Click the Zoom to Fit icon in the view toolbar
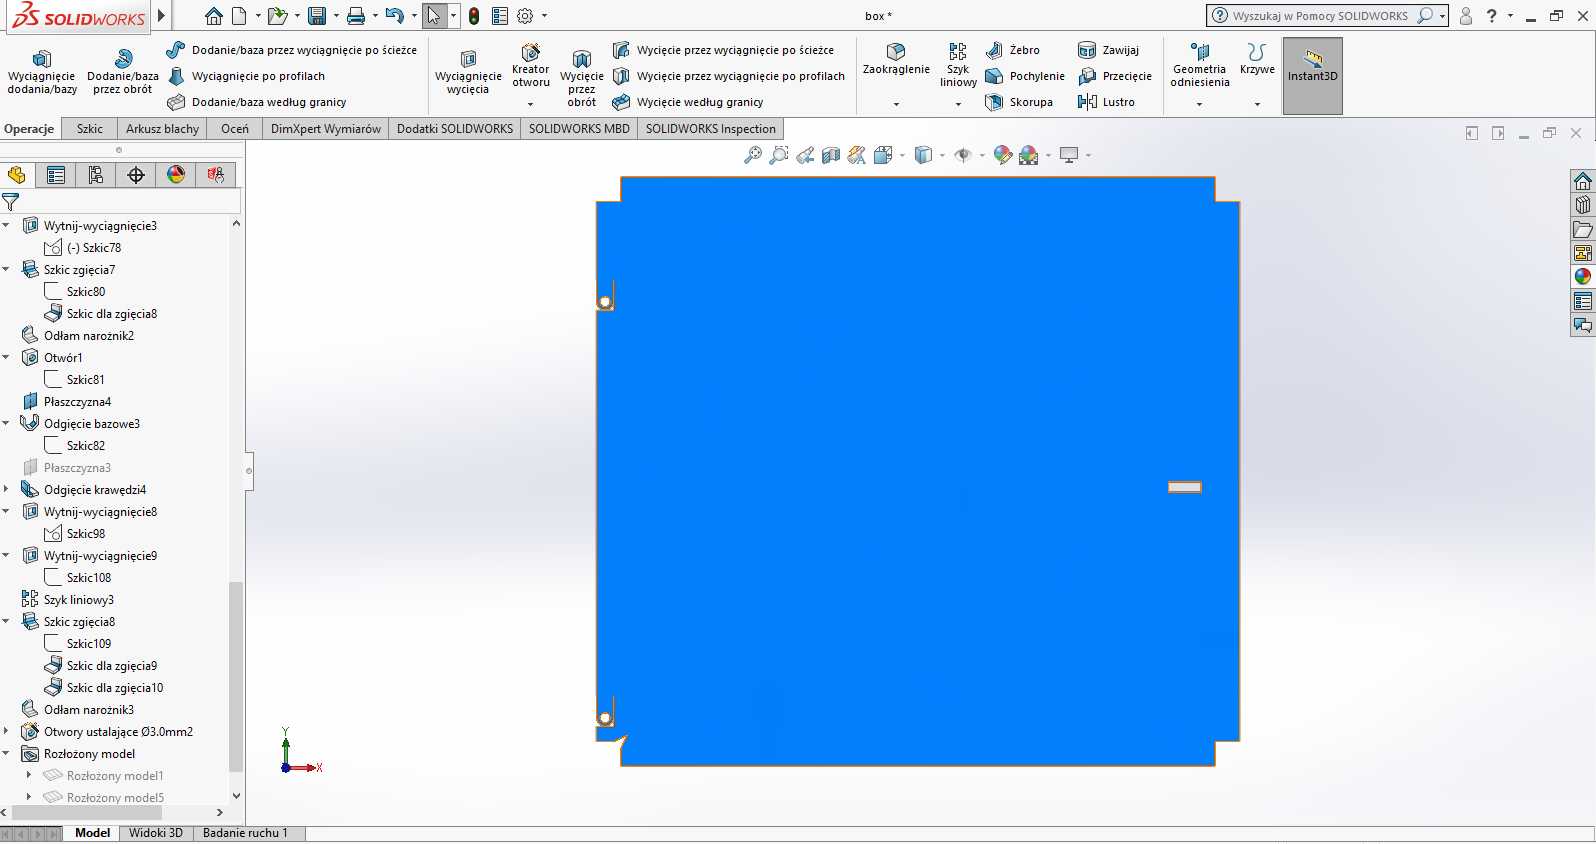Viewport: 1596px width, 844px height. tap(753, 155)
